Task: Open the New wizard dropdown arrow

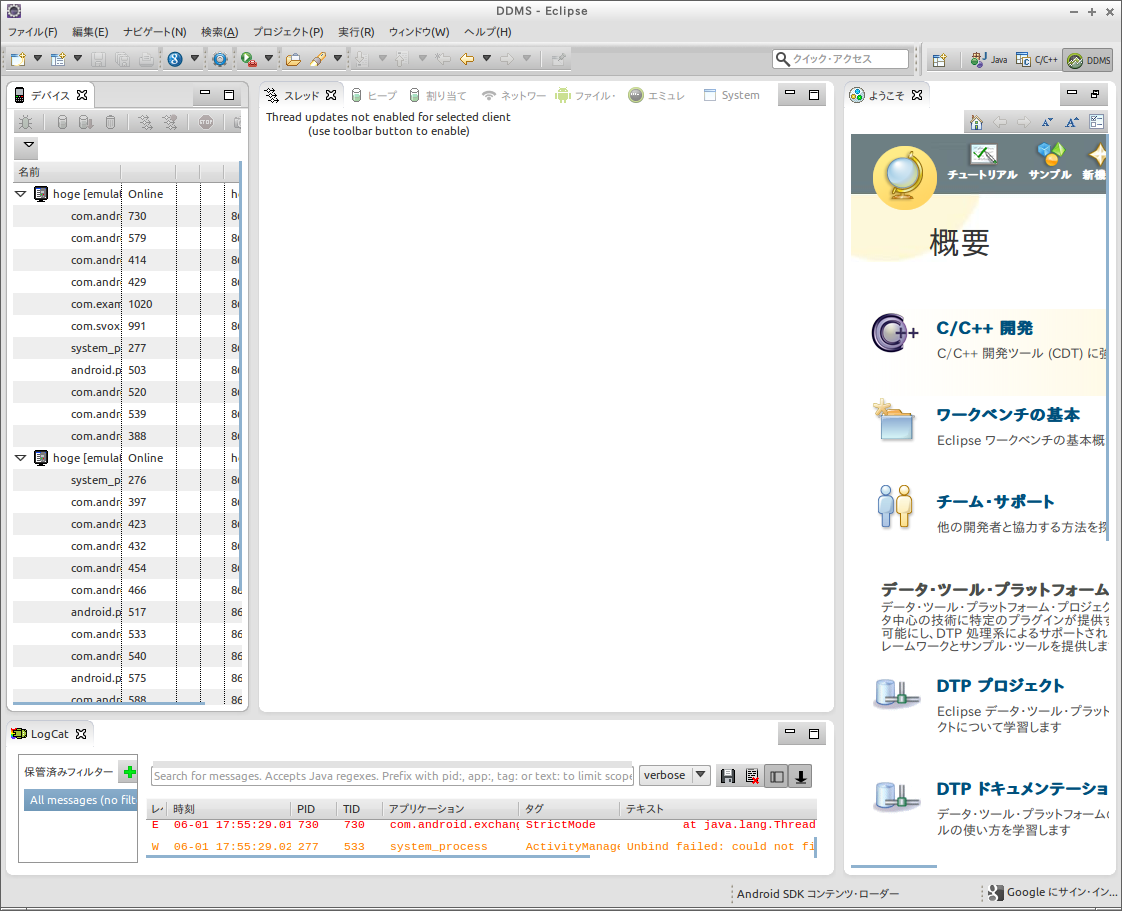Action: [x=37, y=59]
